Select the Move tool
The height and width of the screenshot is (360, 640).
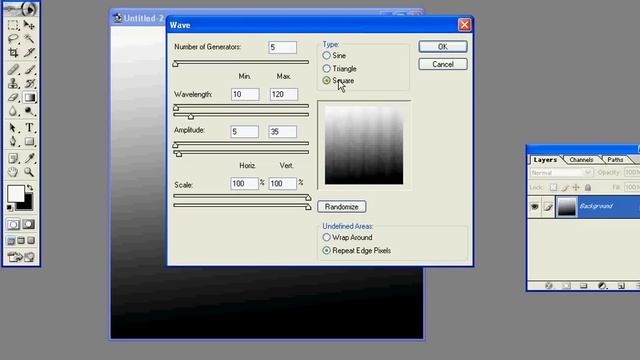(x=29, y=25)
